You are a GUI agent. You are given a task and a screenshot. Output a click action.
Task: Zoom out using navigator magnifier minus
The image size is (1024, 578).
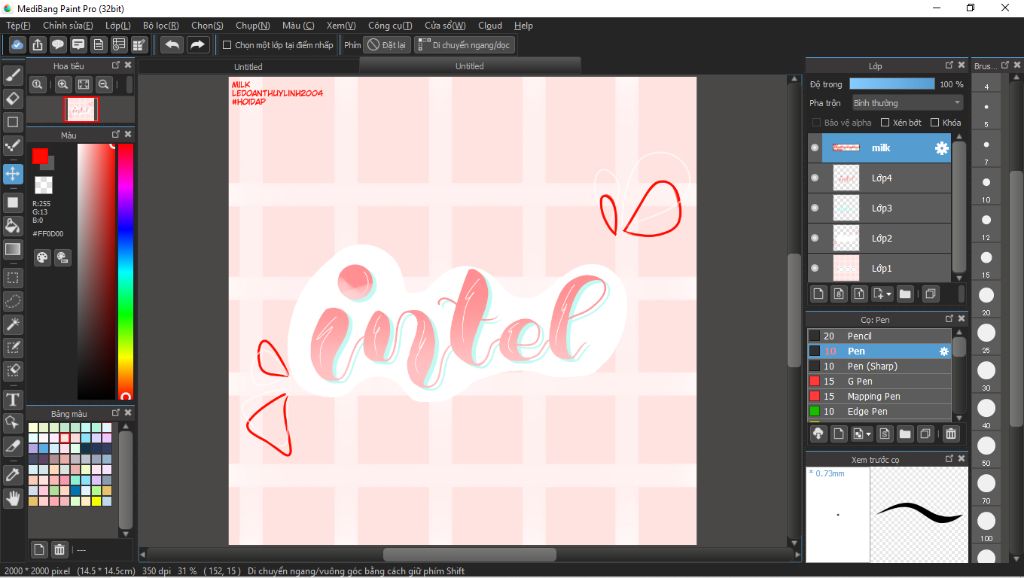coord(103,84)
